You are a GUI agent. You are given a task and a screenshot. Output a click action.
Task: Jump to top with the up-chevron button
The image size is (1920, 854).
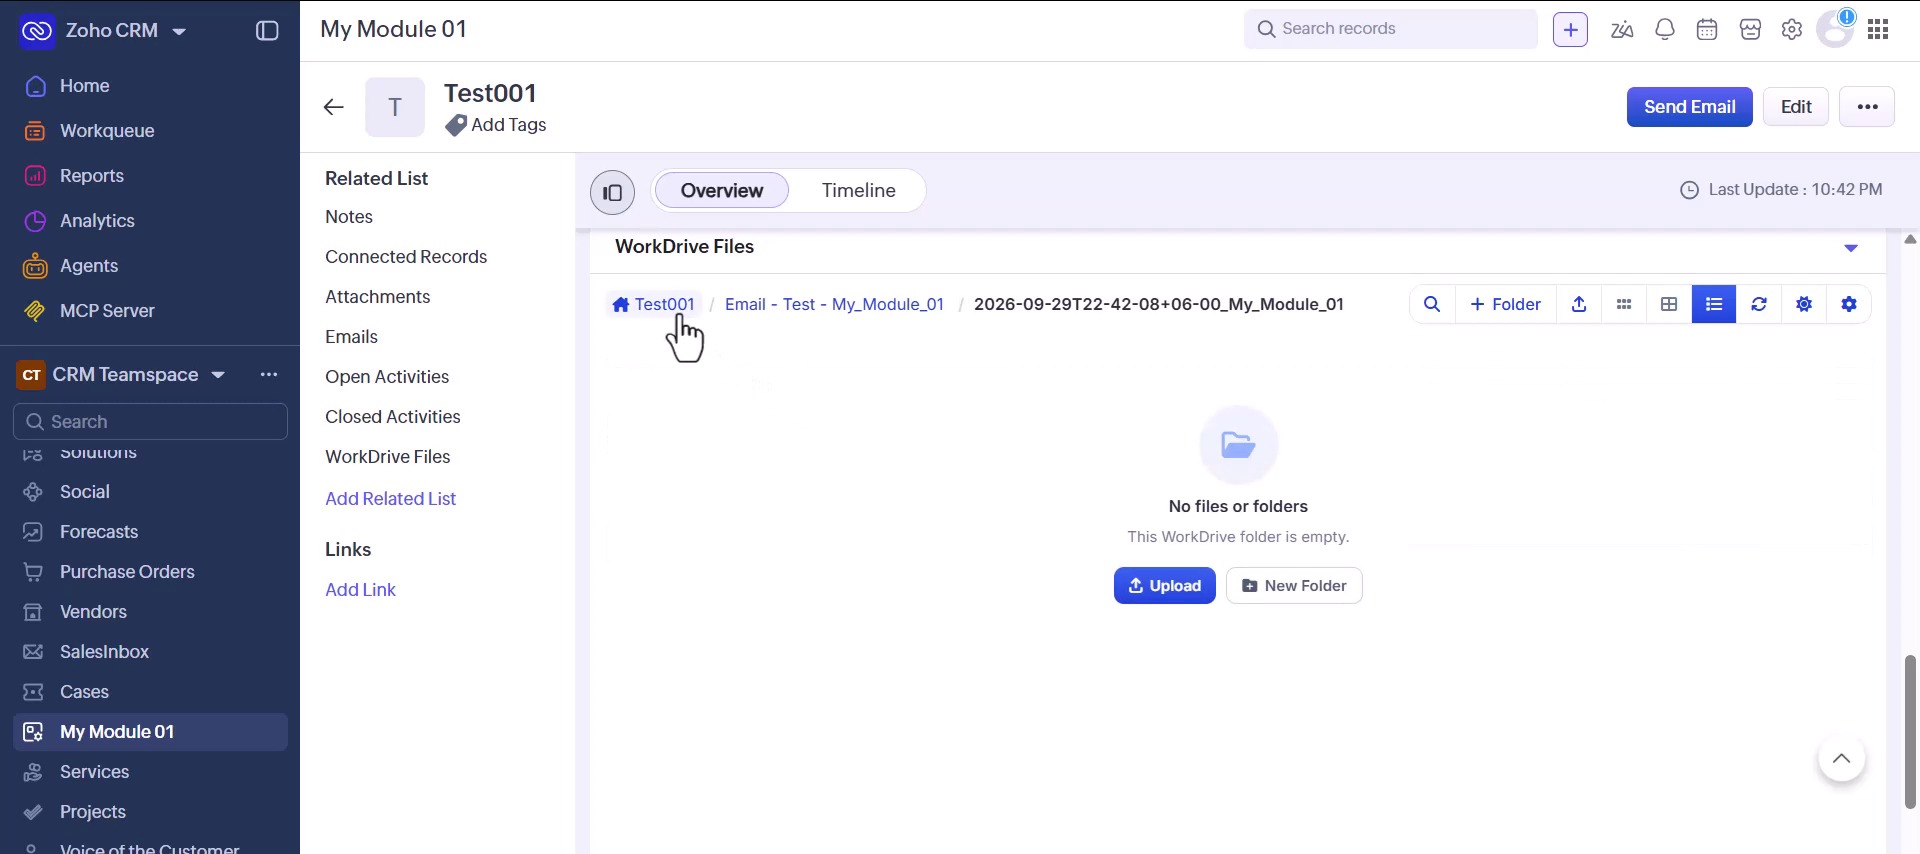click(x=1841, y=759)
